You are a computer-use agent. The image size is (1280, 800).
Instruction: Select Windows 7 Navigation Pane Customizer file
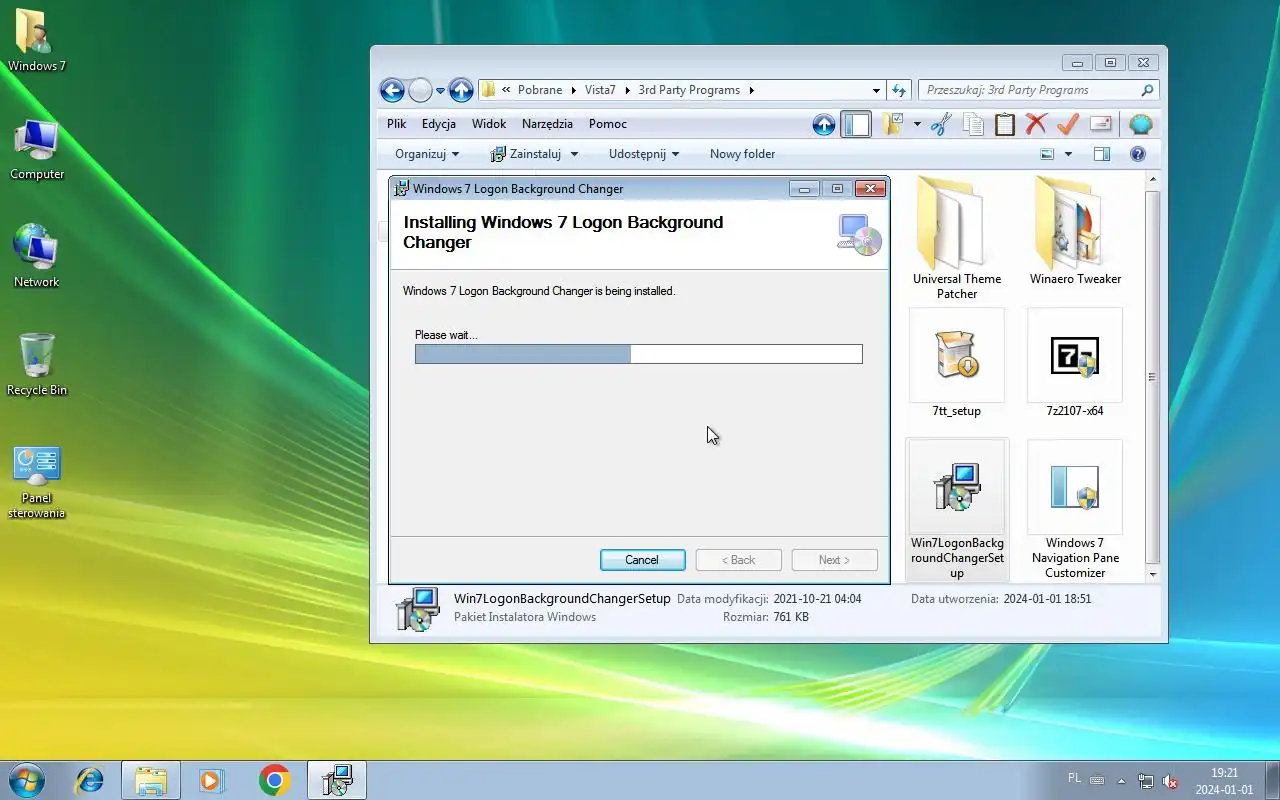click(1075, 511)
